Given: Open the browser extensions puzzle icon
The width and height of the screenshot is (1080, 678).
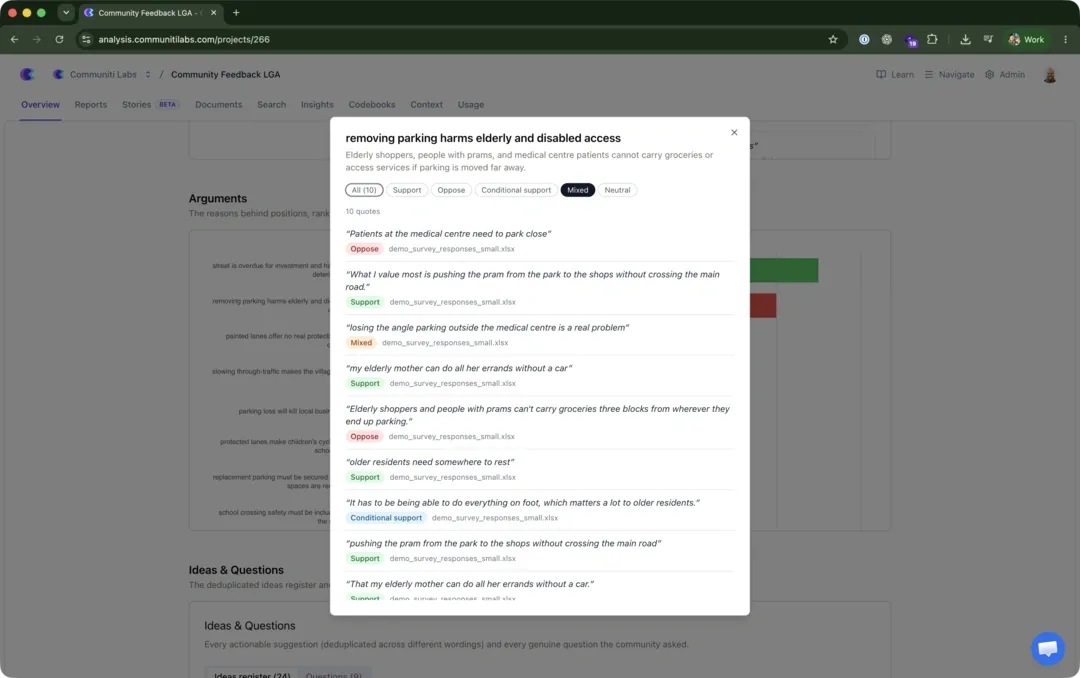Looking at the screenshot, I should (932, 39).
